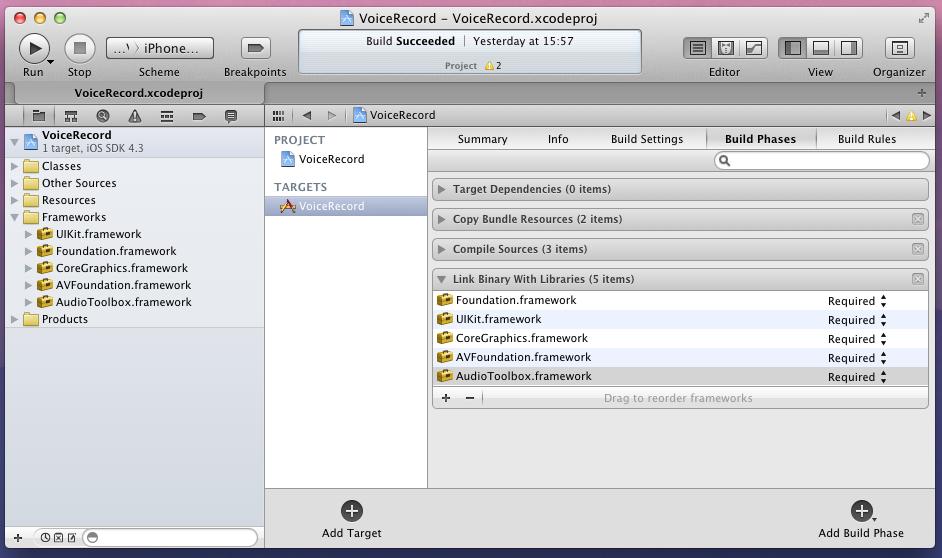Expand Target Dependencies phase
942x558 pixels.
(442, 189)
